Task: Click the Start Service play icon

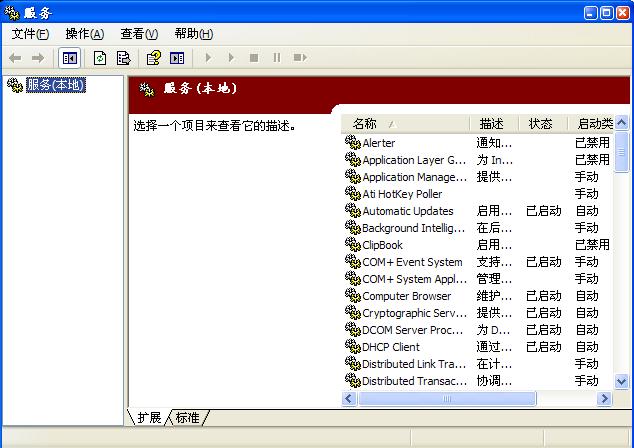Action: coord(208,58)
